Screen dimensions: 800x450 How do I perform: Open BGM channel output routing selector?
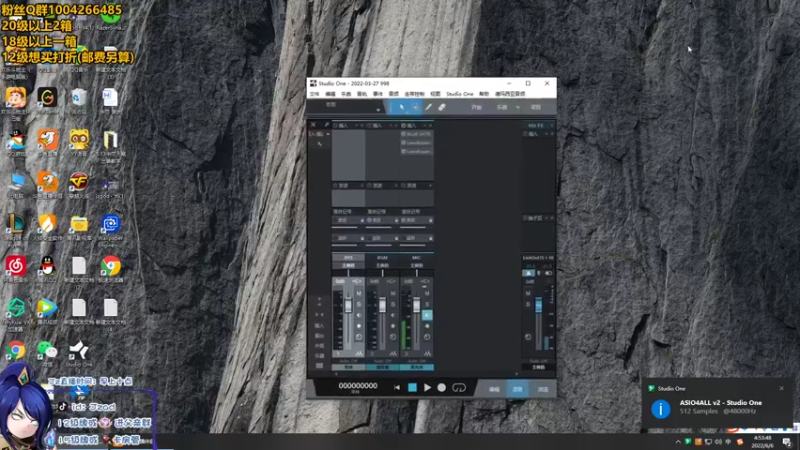383,265
